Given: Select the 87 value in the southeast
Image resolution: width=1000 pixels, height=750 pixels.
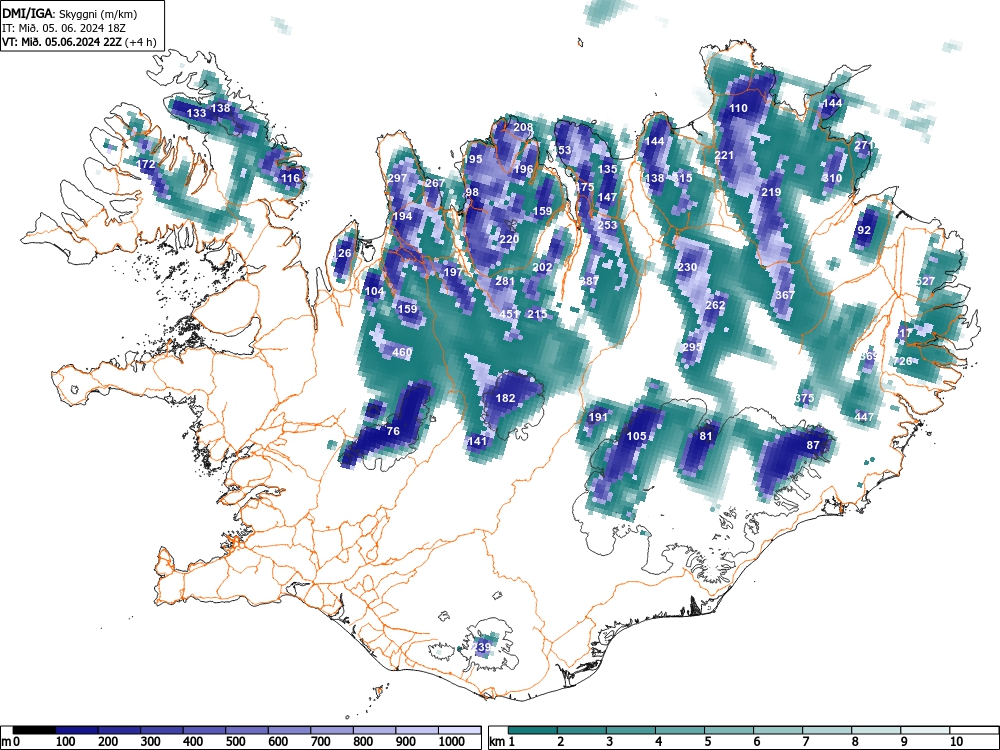Looking at the screenshot, I should coord(812,445).
